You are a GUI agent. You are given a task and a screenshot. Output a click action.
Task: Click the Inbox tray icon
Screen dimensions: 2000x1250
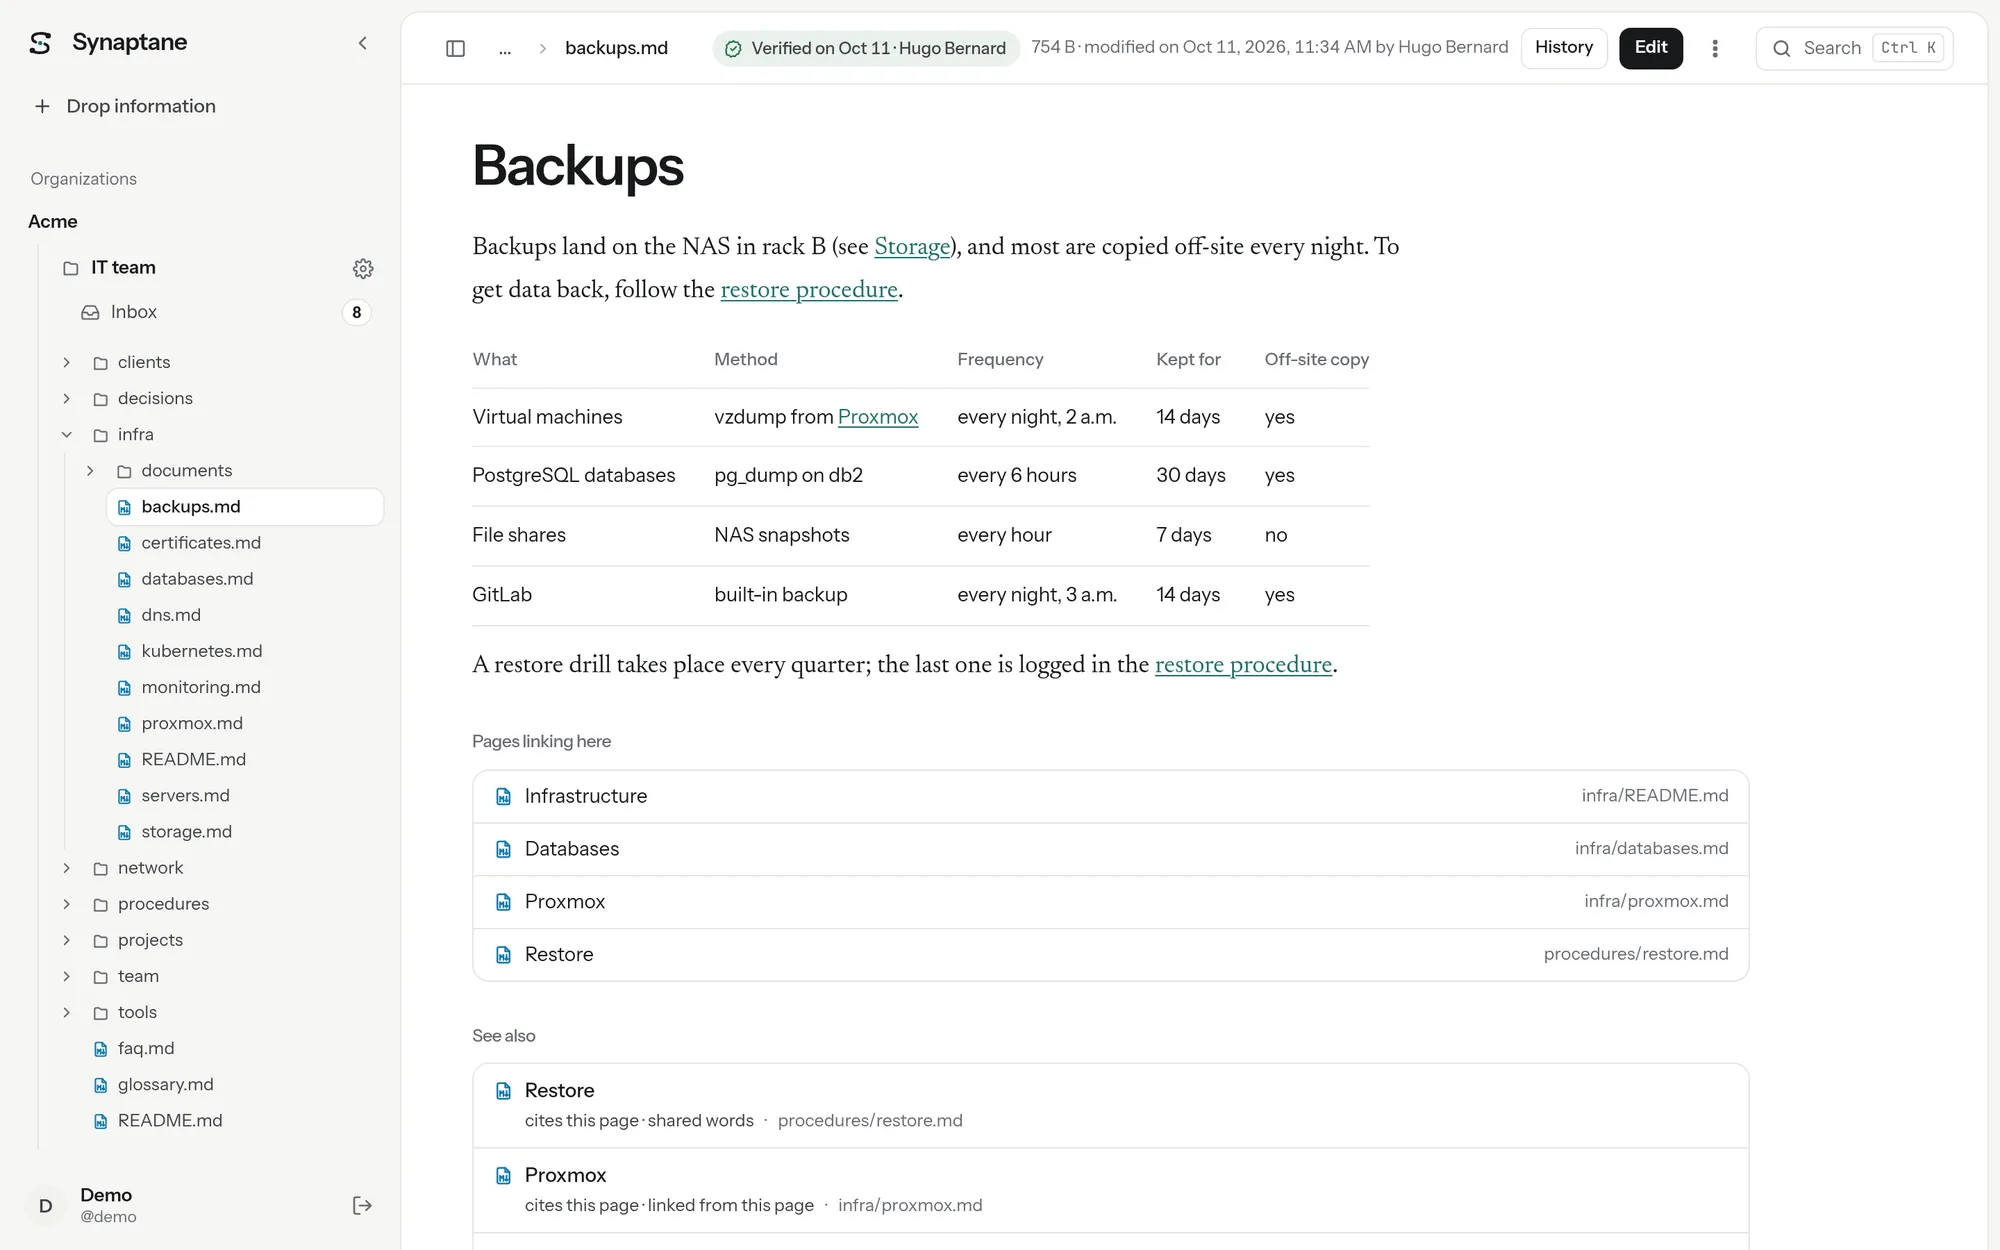(90, 312)
